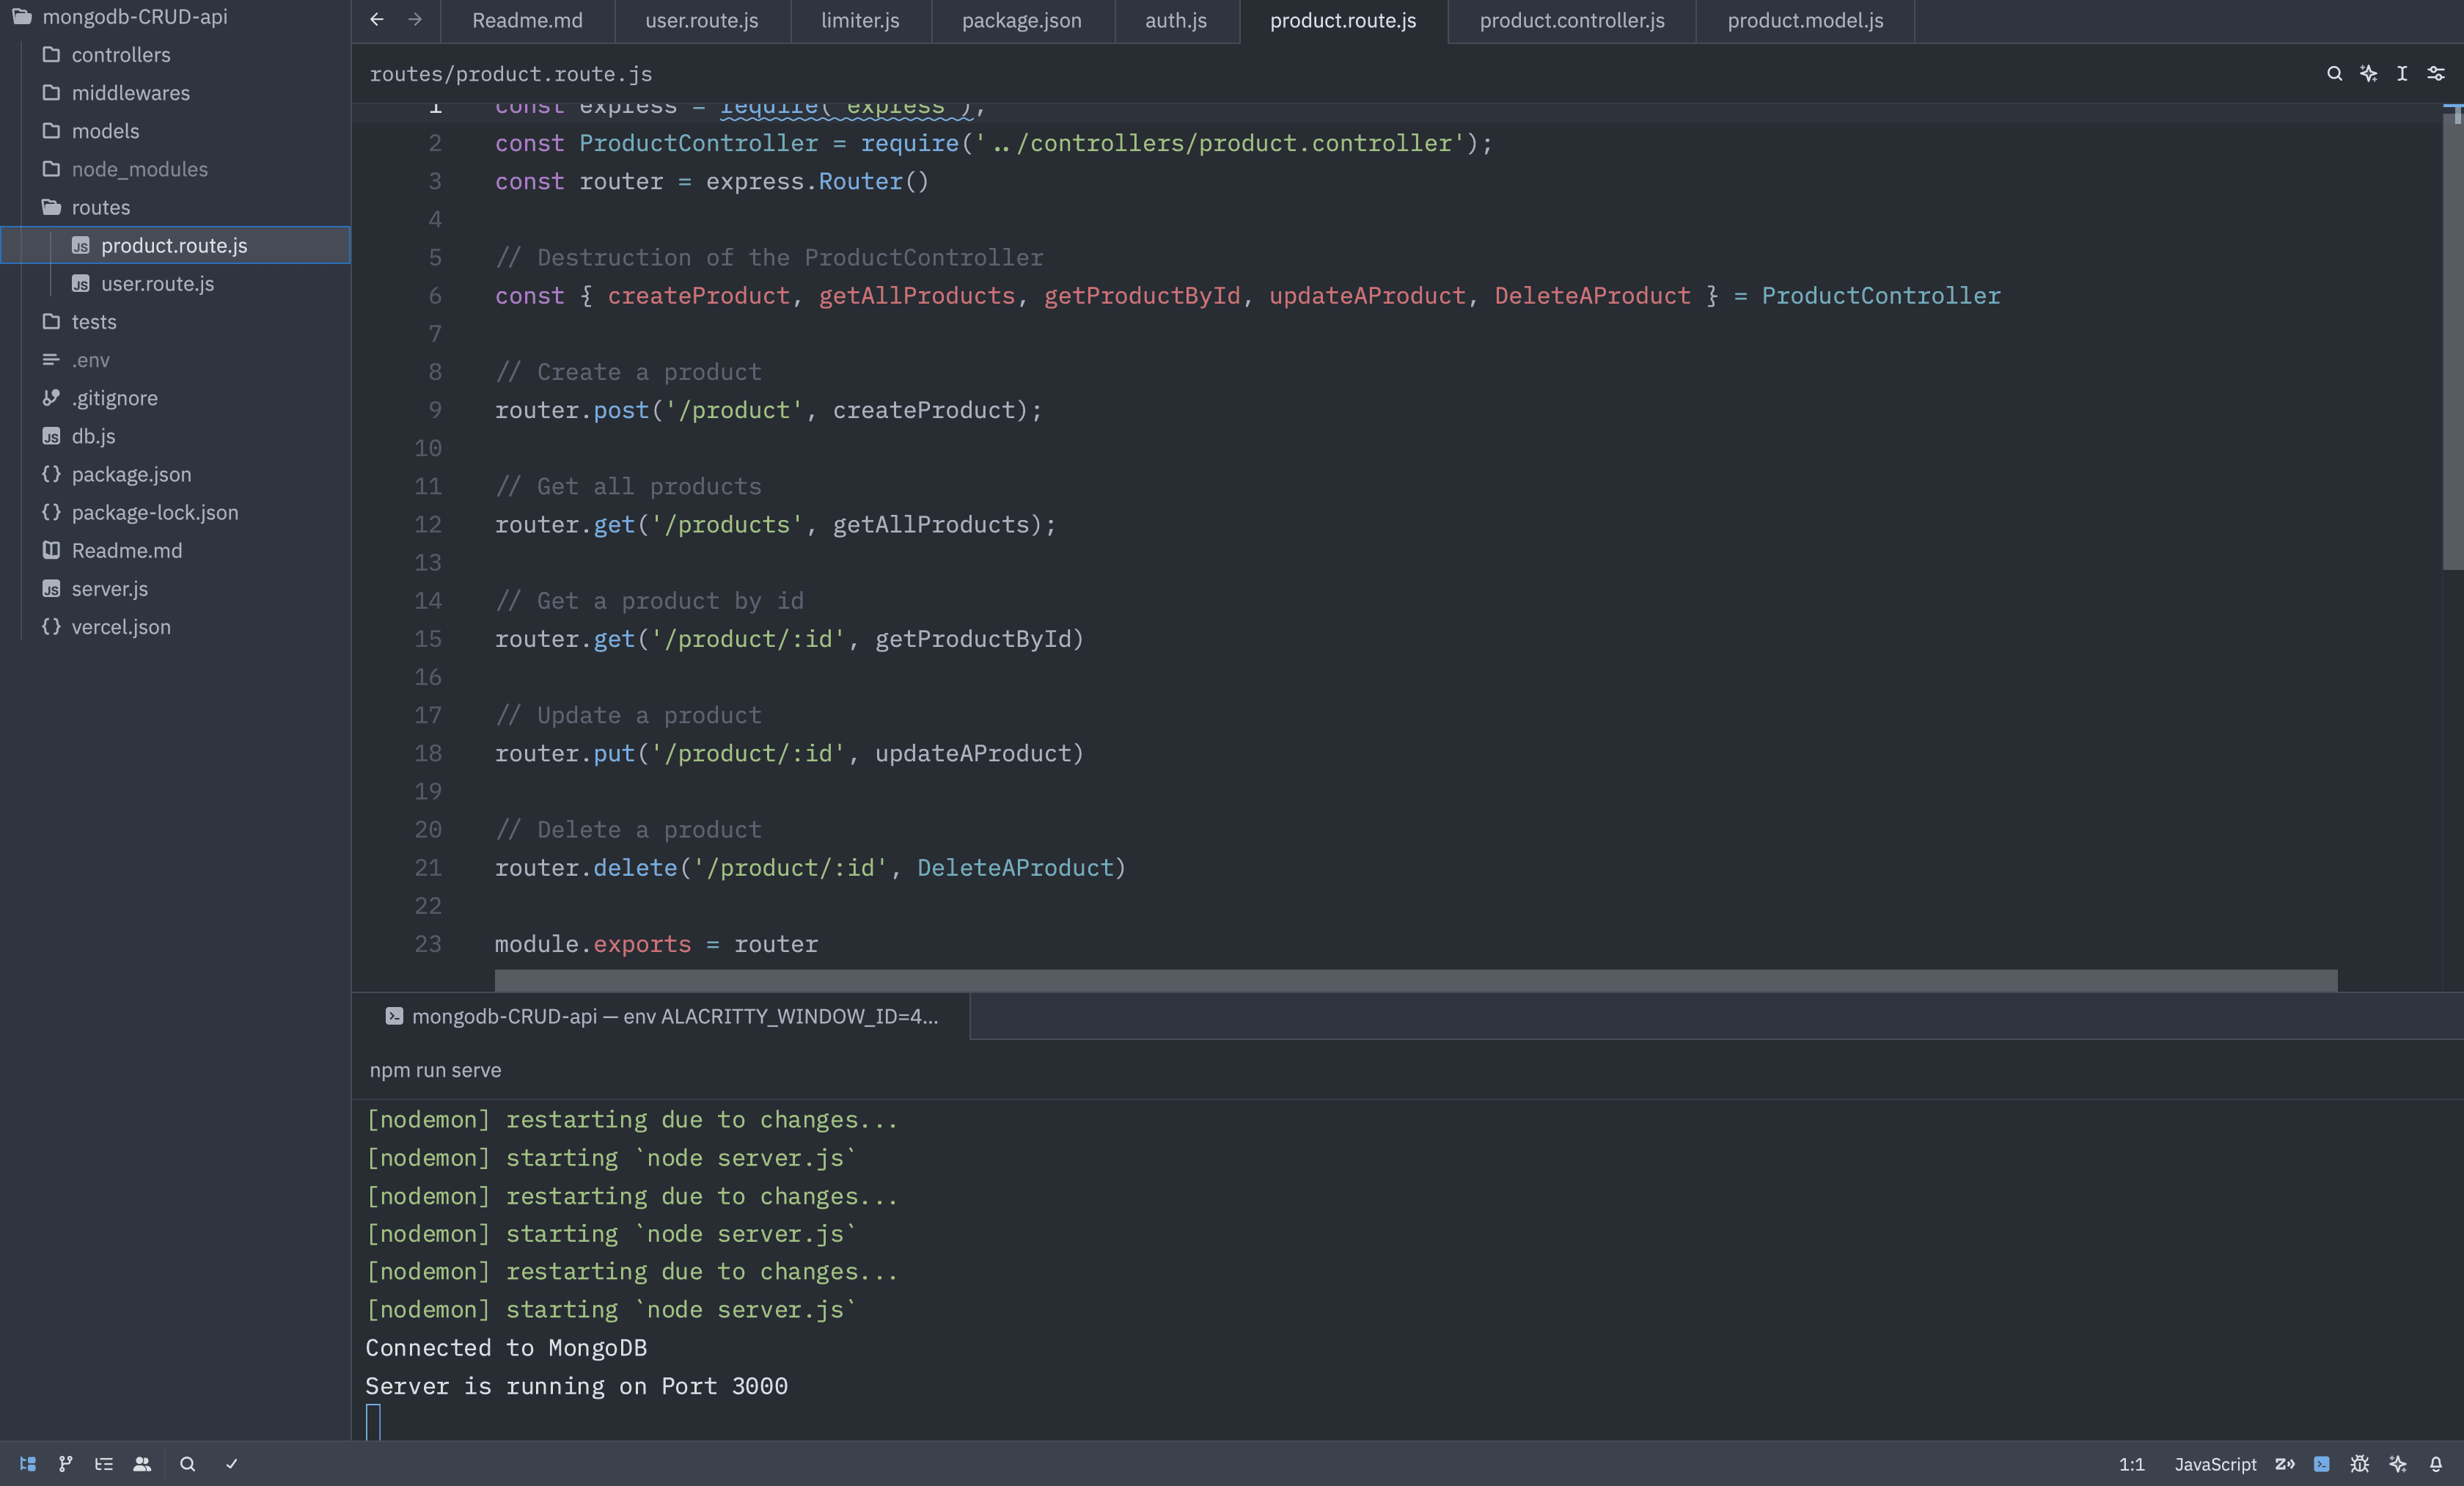The height and width of the screenshot is (1486, 2464).
Task: Open the .gitignore file
Action: tap(175, 397)
